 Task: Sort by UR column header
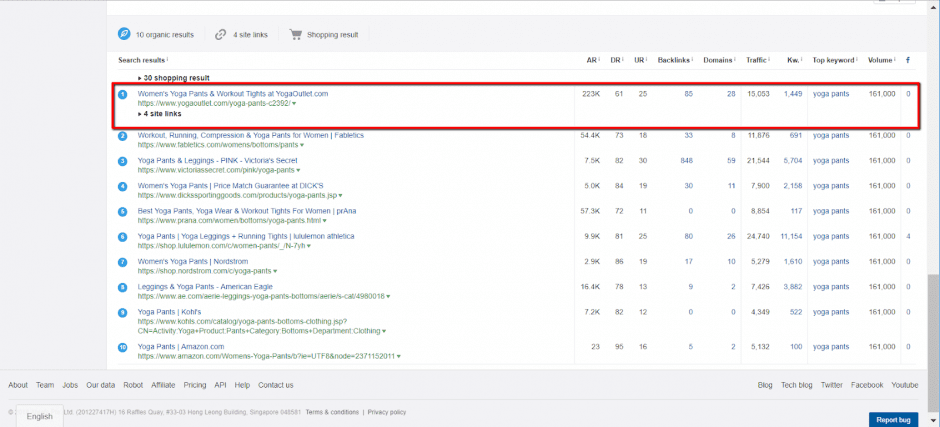coord(639,60)
